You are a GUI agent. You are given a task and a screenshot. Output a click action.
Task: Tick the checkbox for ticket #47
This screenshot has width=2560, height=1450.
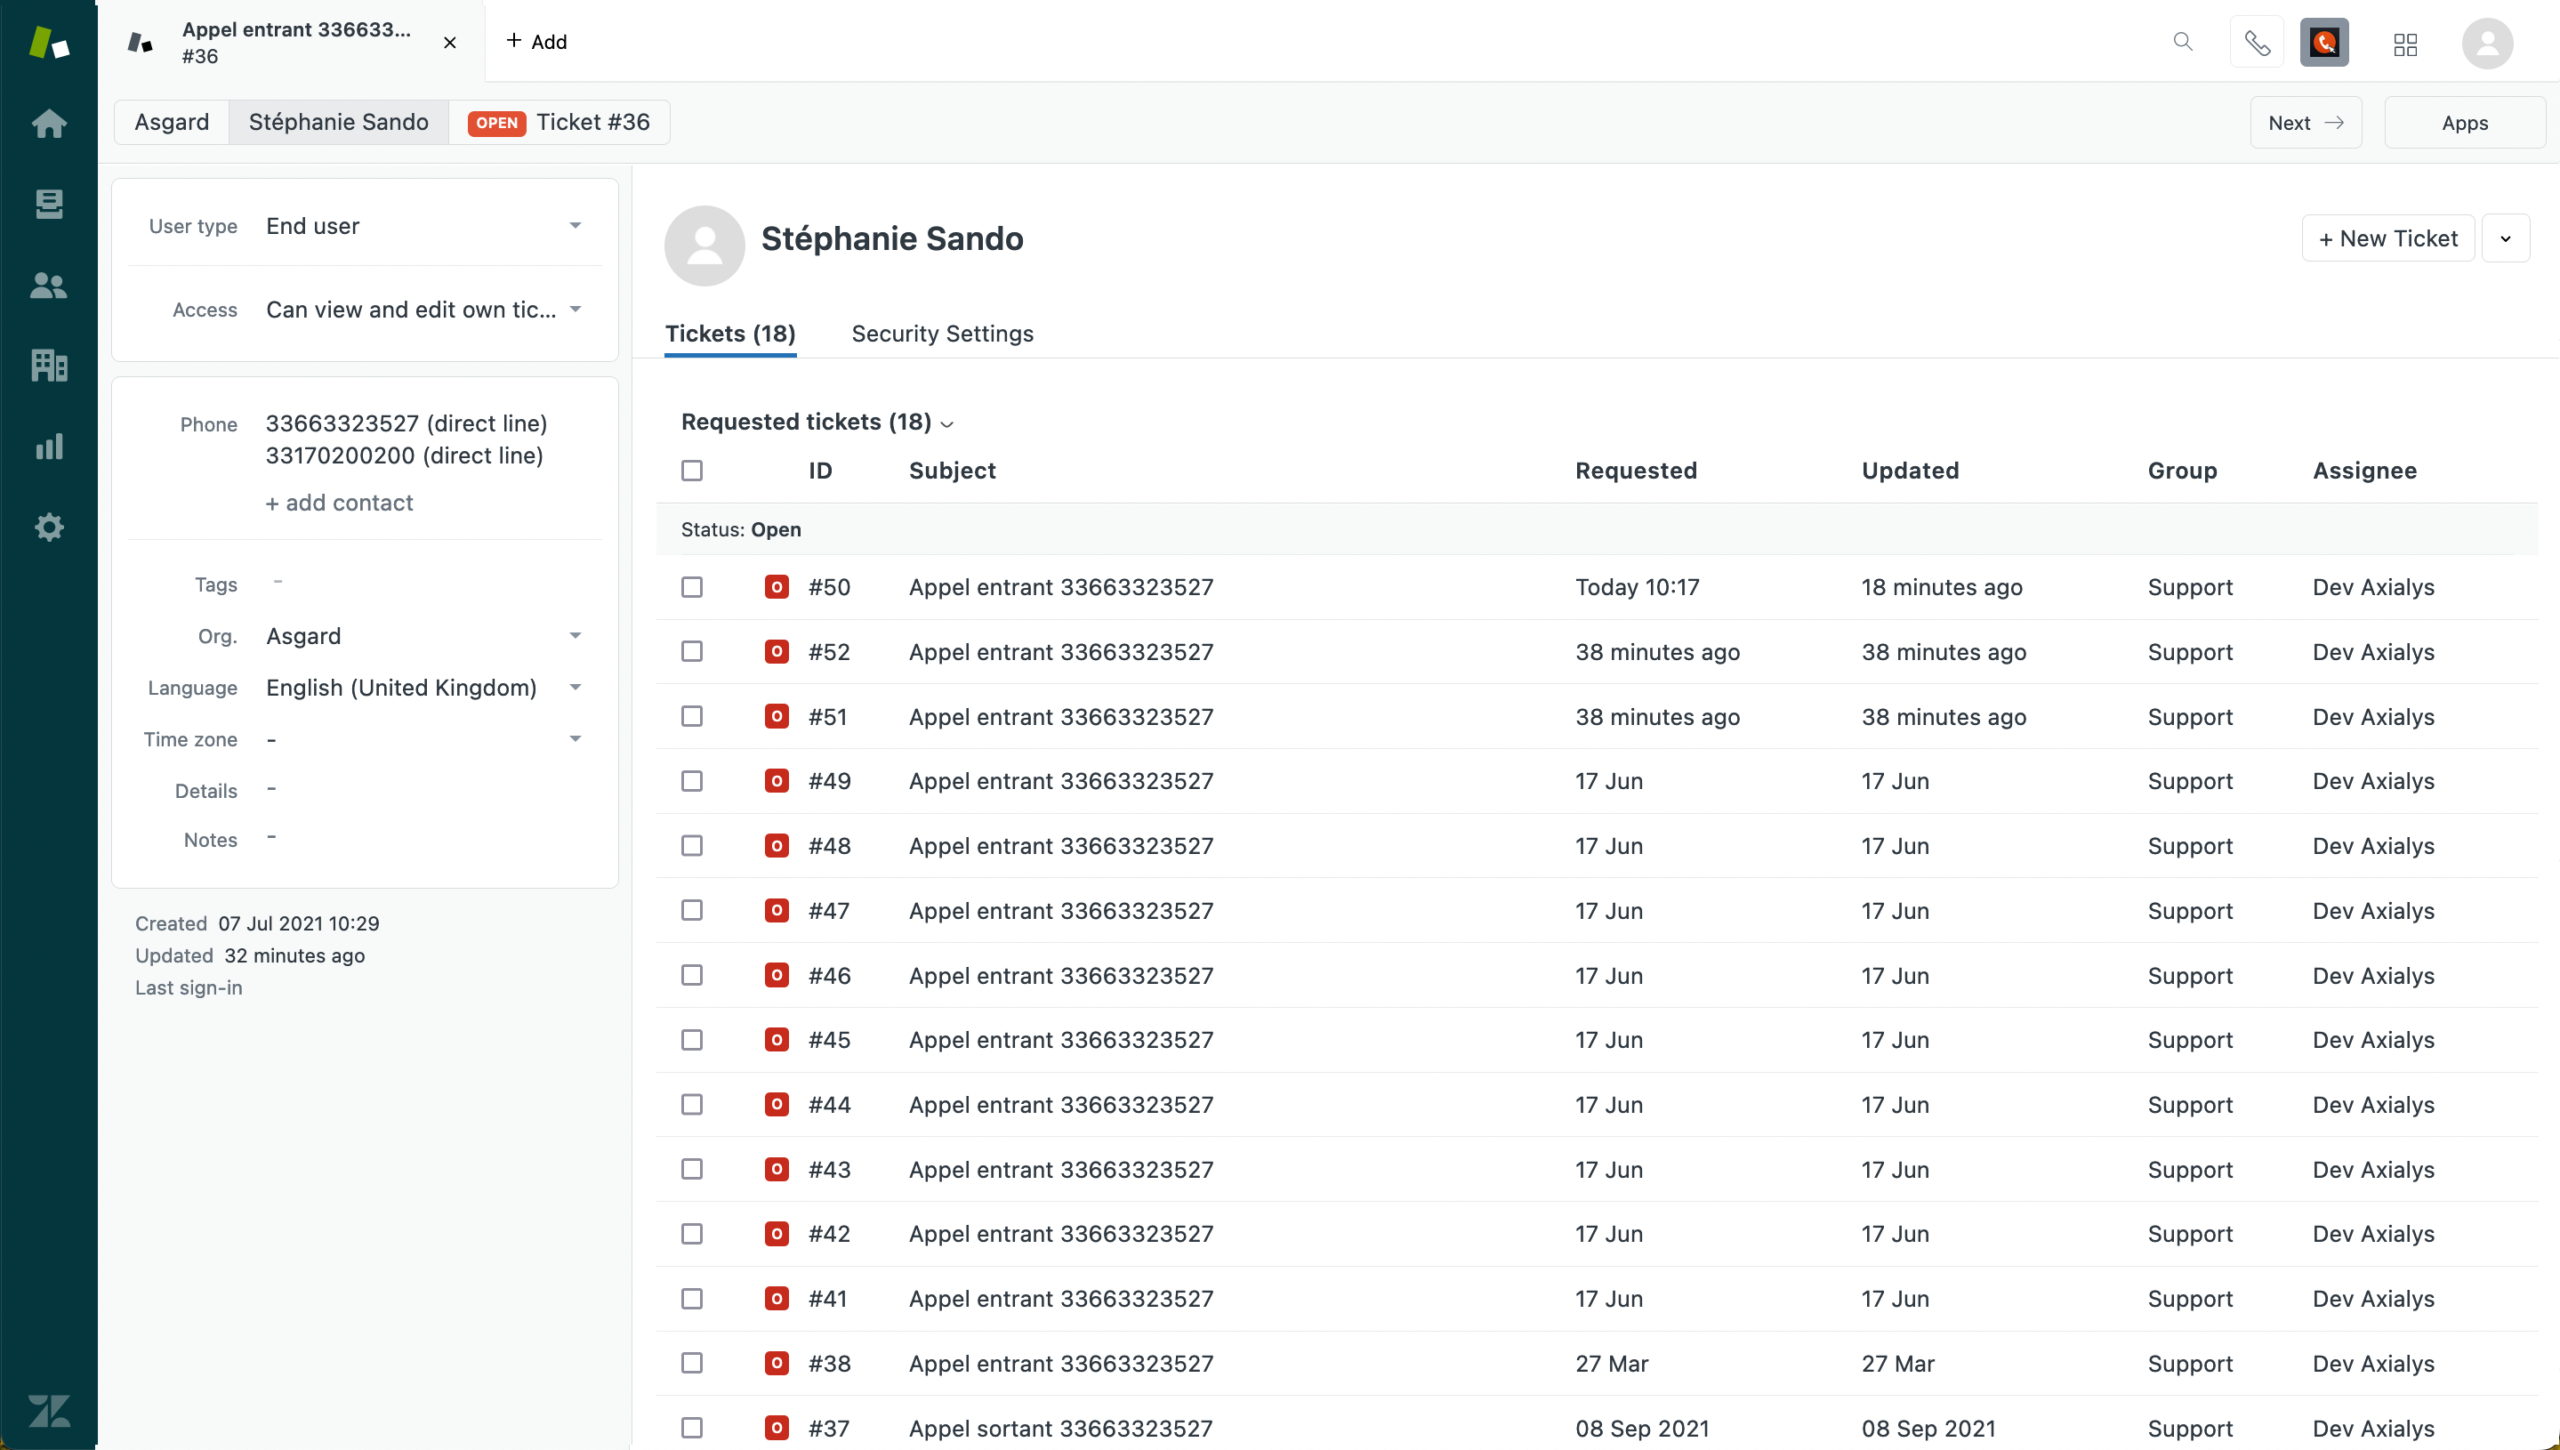click(692, 910)
